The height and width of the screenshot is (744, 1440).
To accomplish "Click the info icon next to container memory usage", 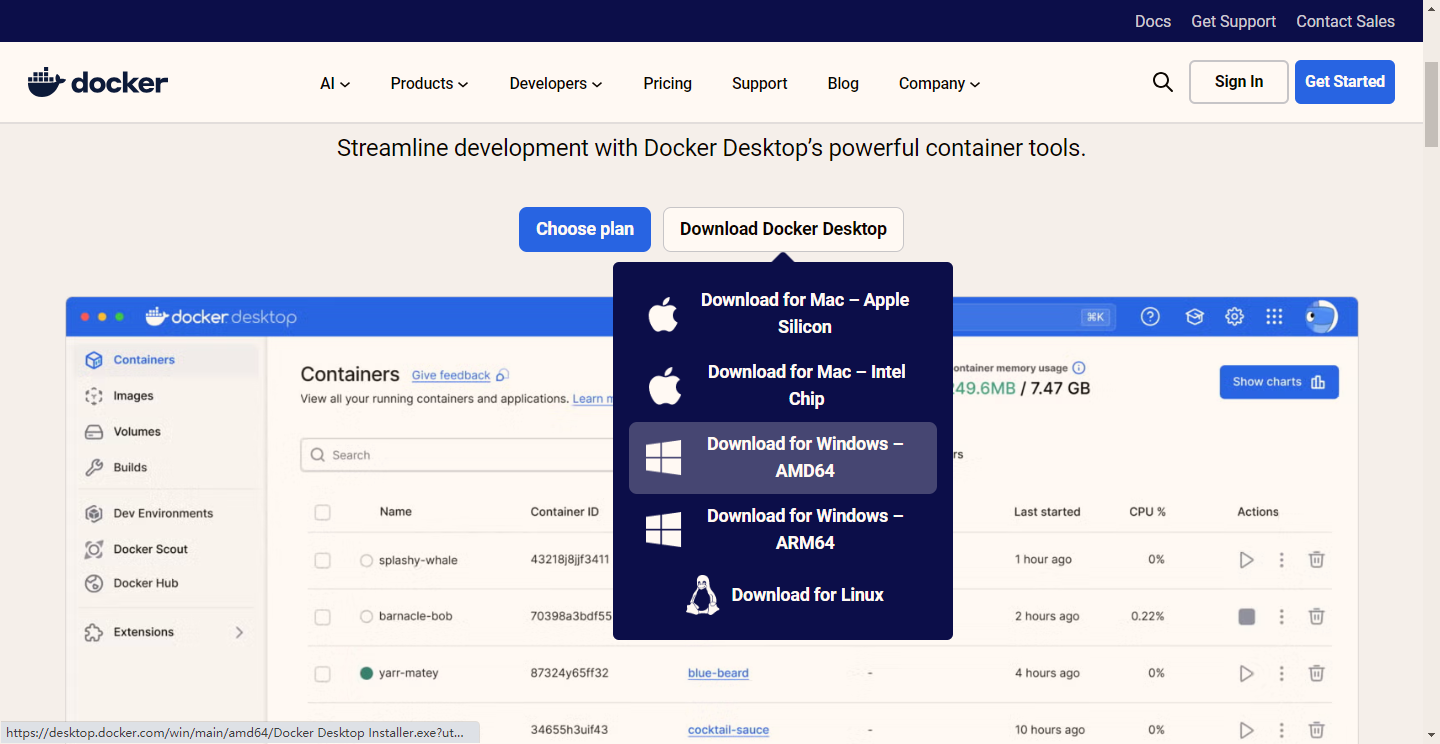I will (x=1079, y=368).
